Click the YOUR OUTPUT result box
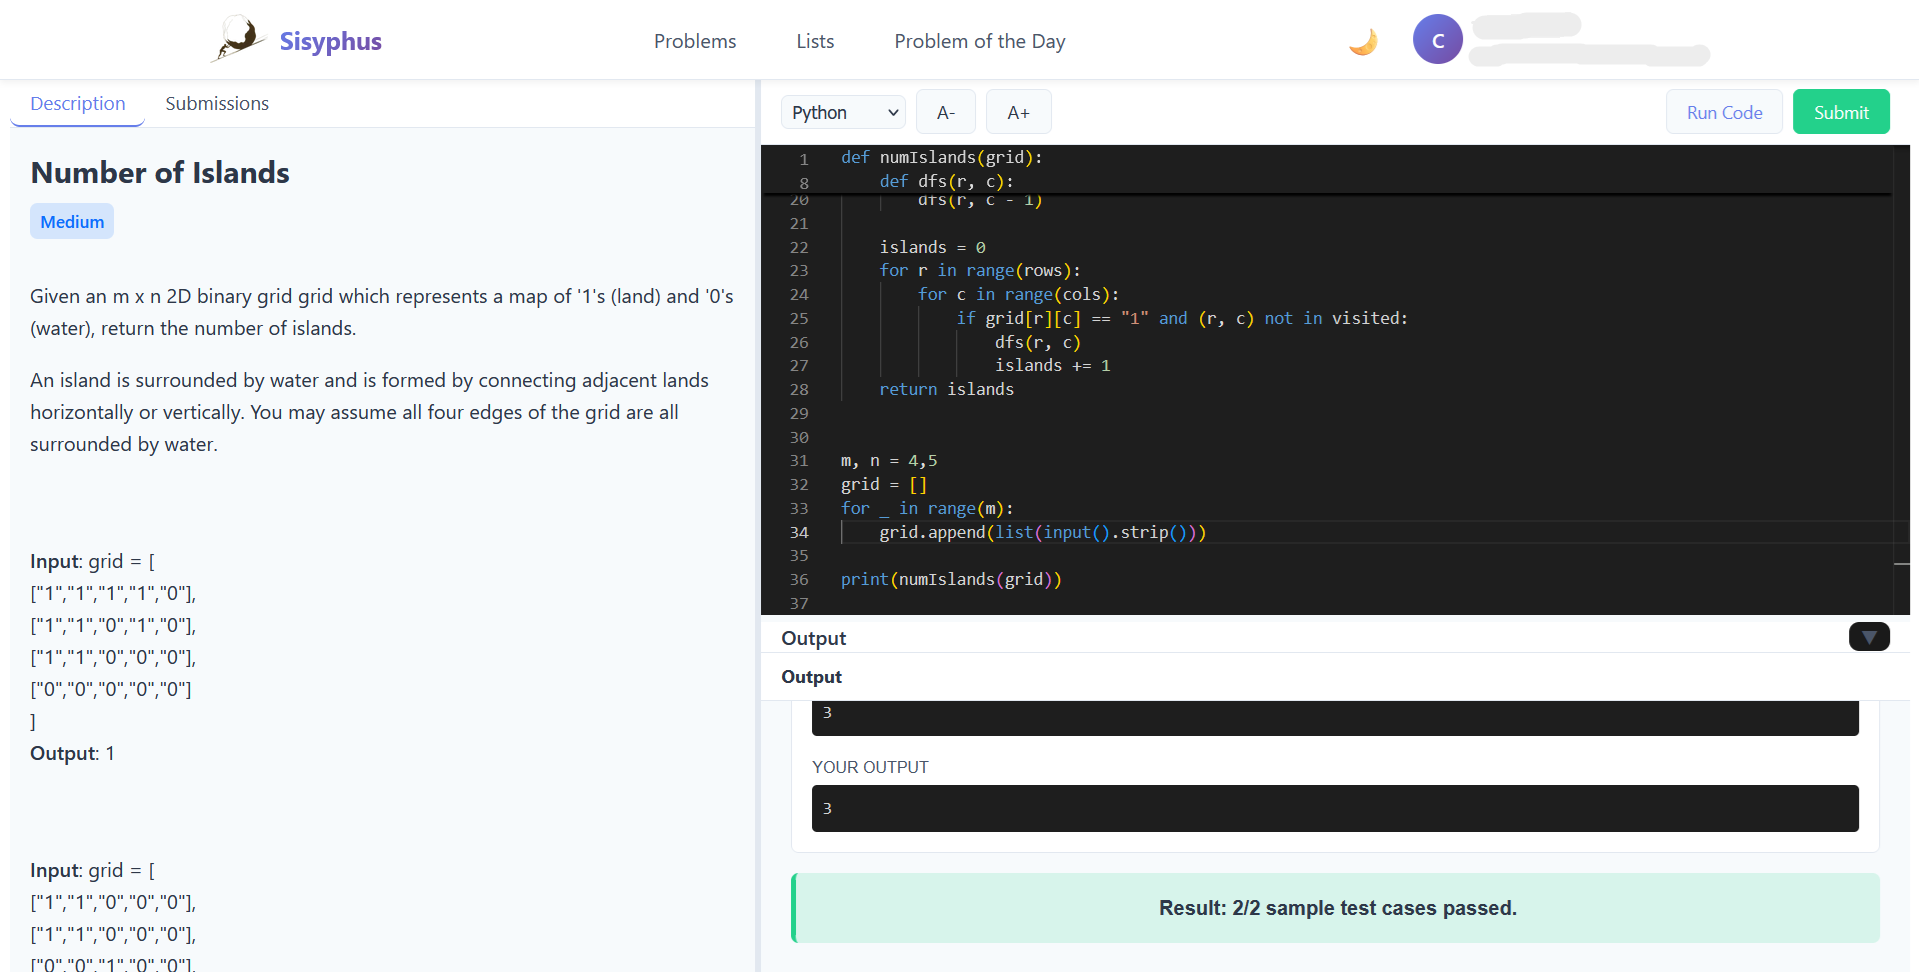 click(1334, 809)
